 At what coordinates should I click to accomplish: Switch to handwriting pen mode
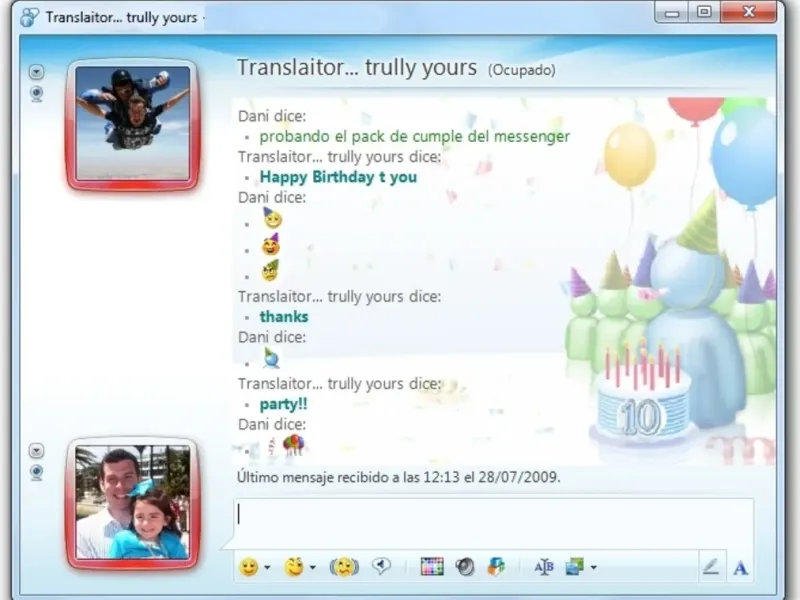[x=711, y=566]
